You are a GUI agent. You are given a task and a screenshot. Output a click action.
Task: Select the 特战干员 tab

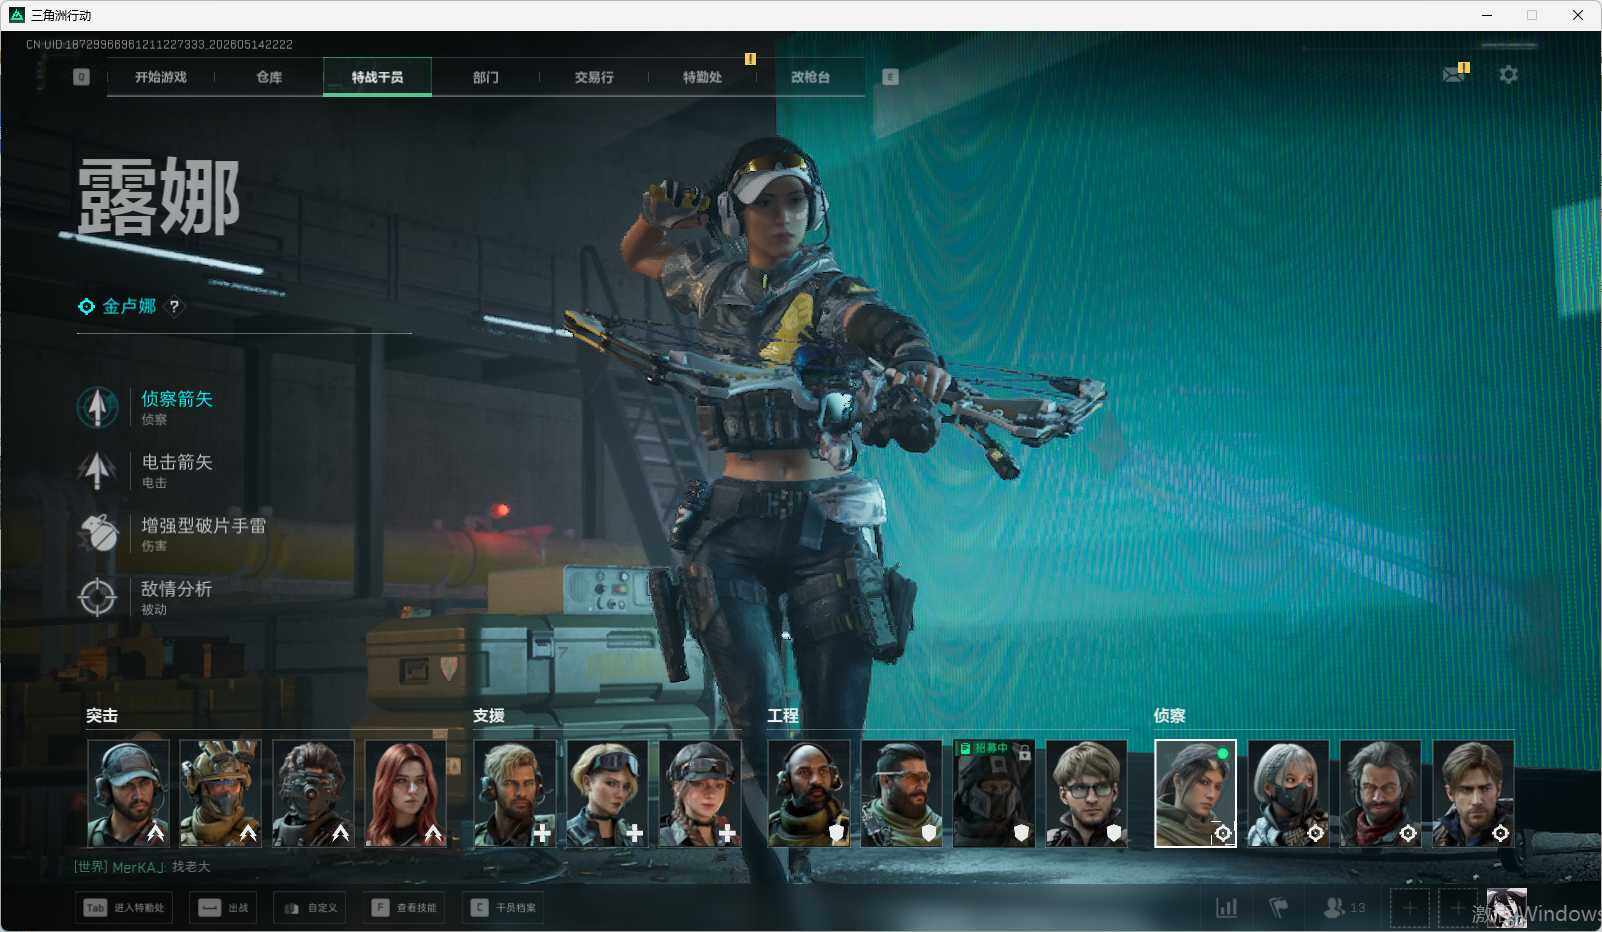(x=377, y=77)
